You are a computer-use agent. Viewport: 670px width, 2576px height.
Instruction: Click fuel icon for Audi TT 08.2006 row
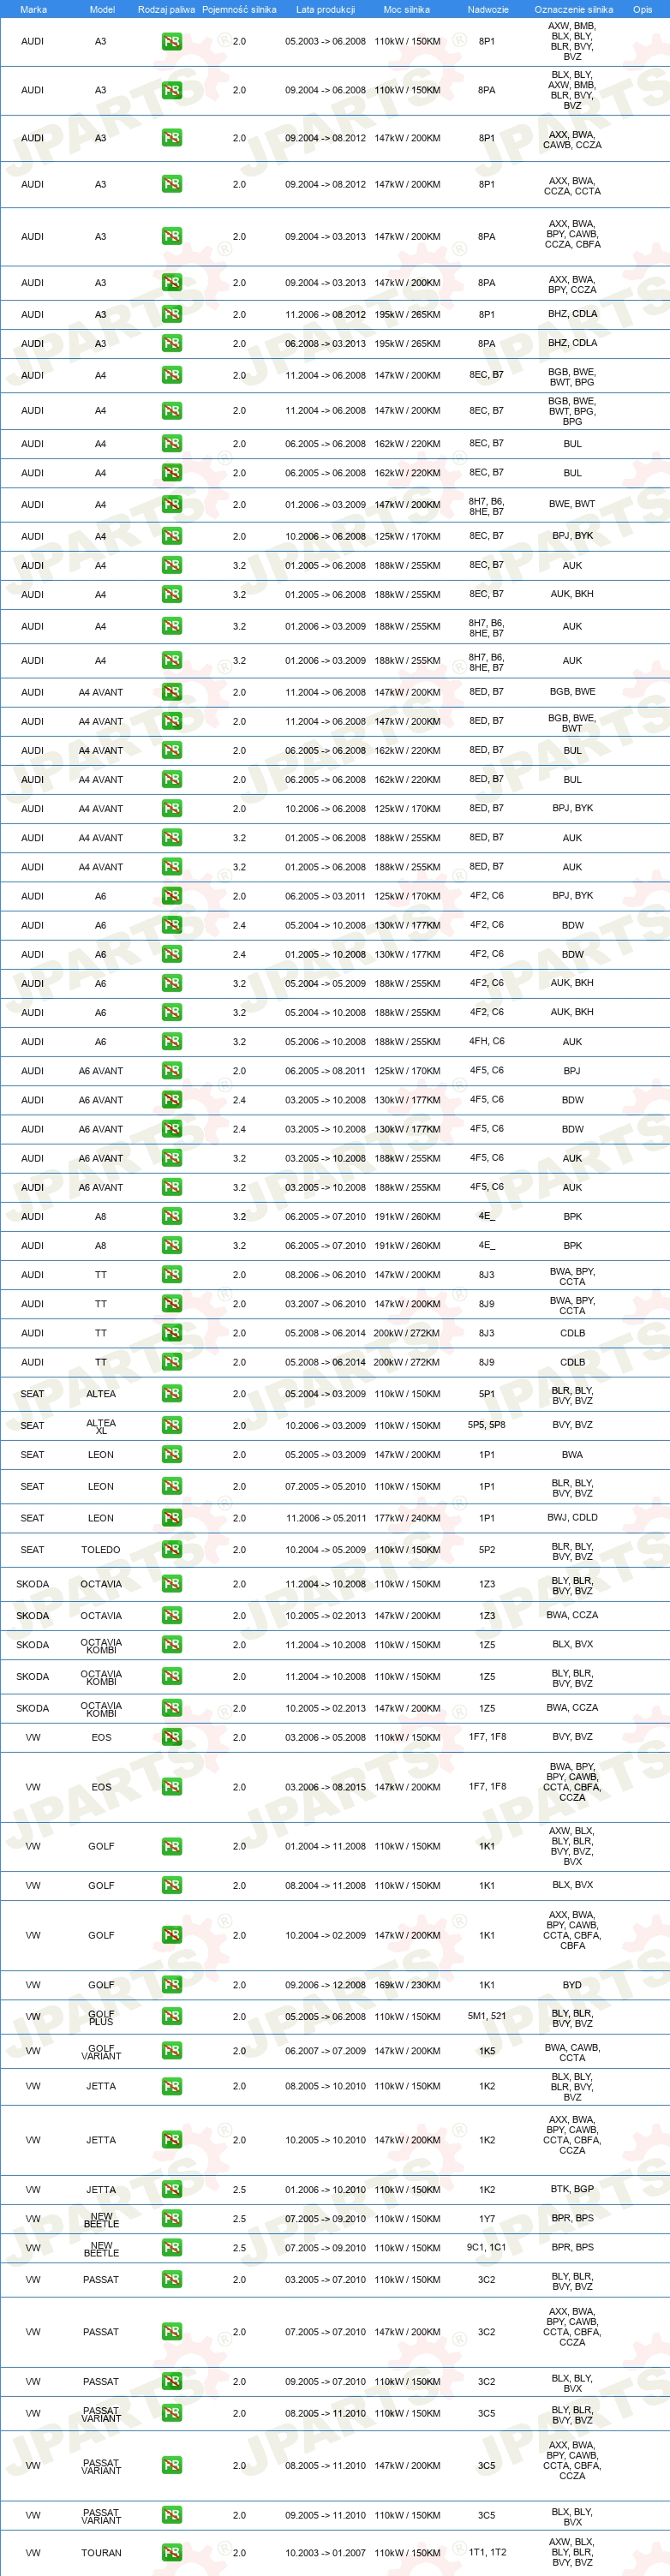click(x=172, y=1276)
